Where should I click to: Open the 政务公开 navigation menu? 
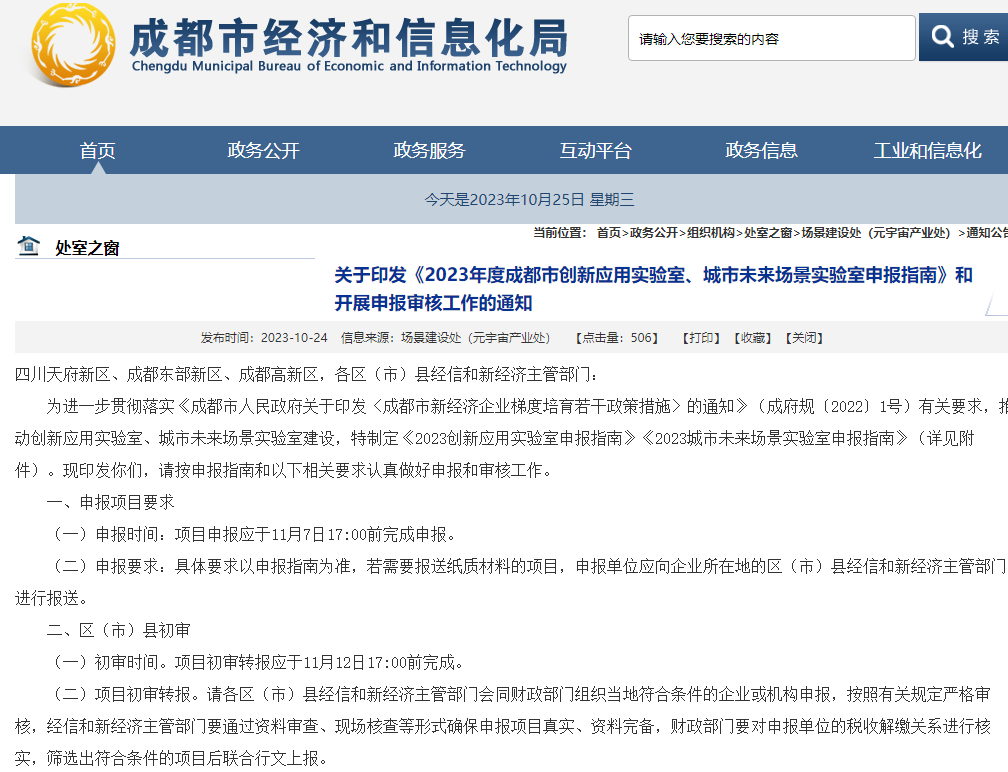coord(264,150)
